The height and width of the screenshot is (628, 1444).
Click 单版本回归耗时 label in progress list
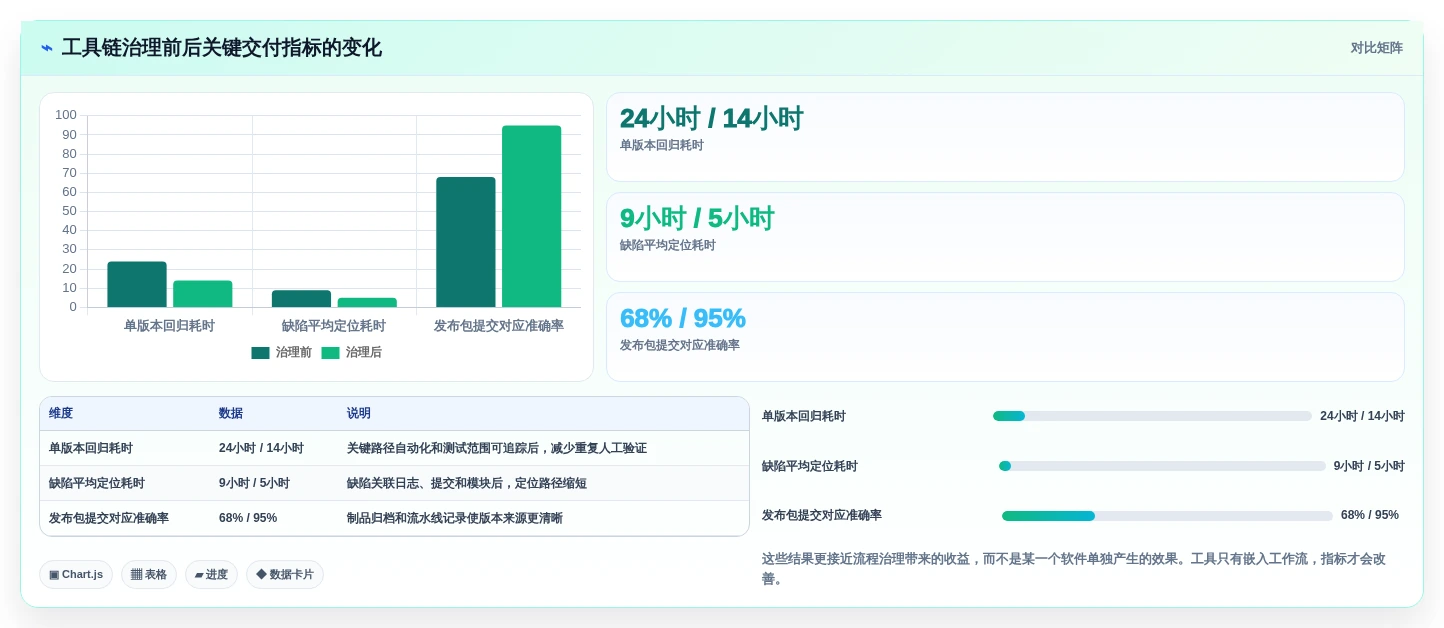tap(804, 417)
